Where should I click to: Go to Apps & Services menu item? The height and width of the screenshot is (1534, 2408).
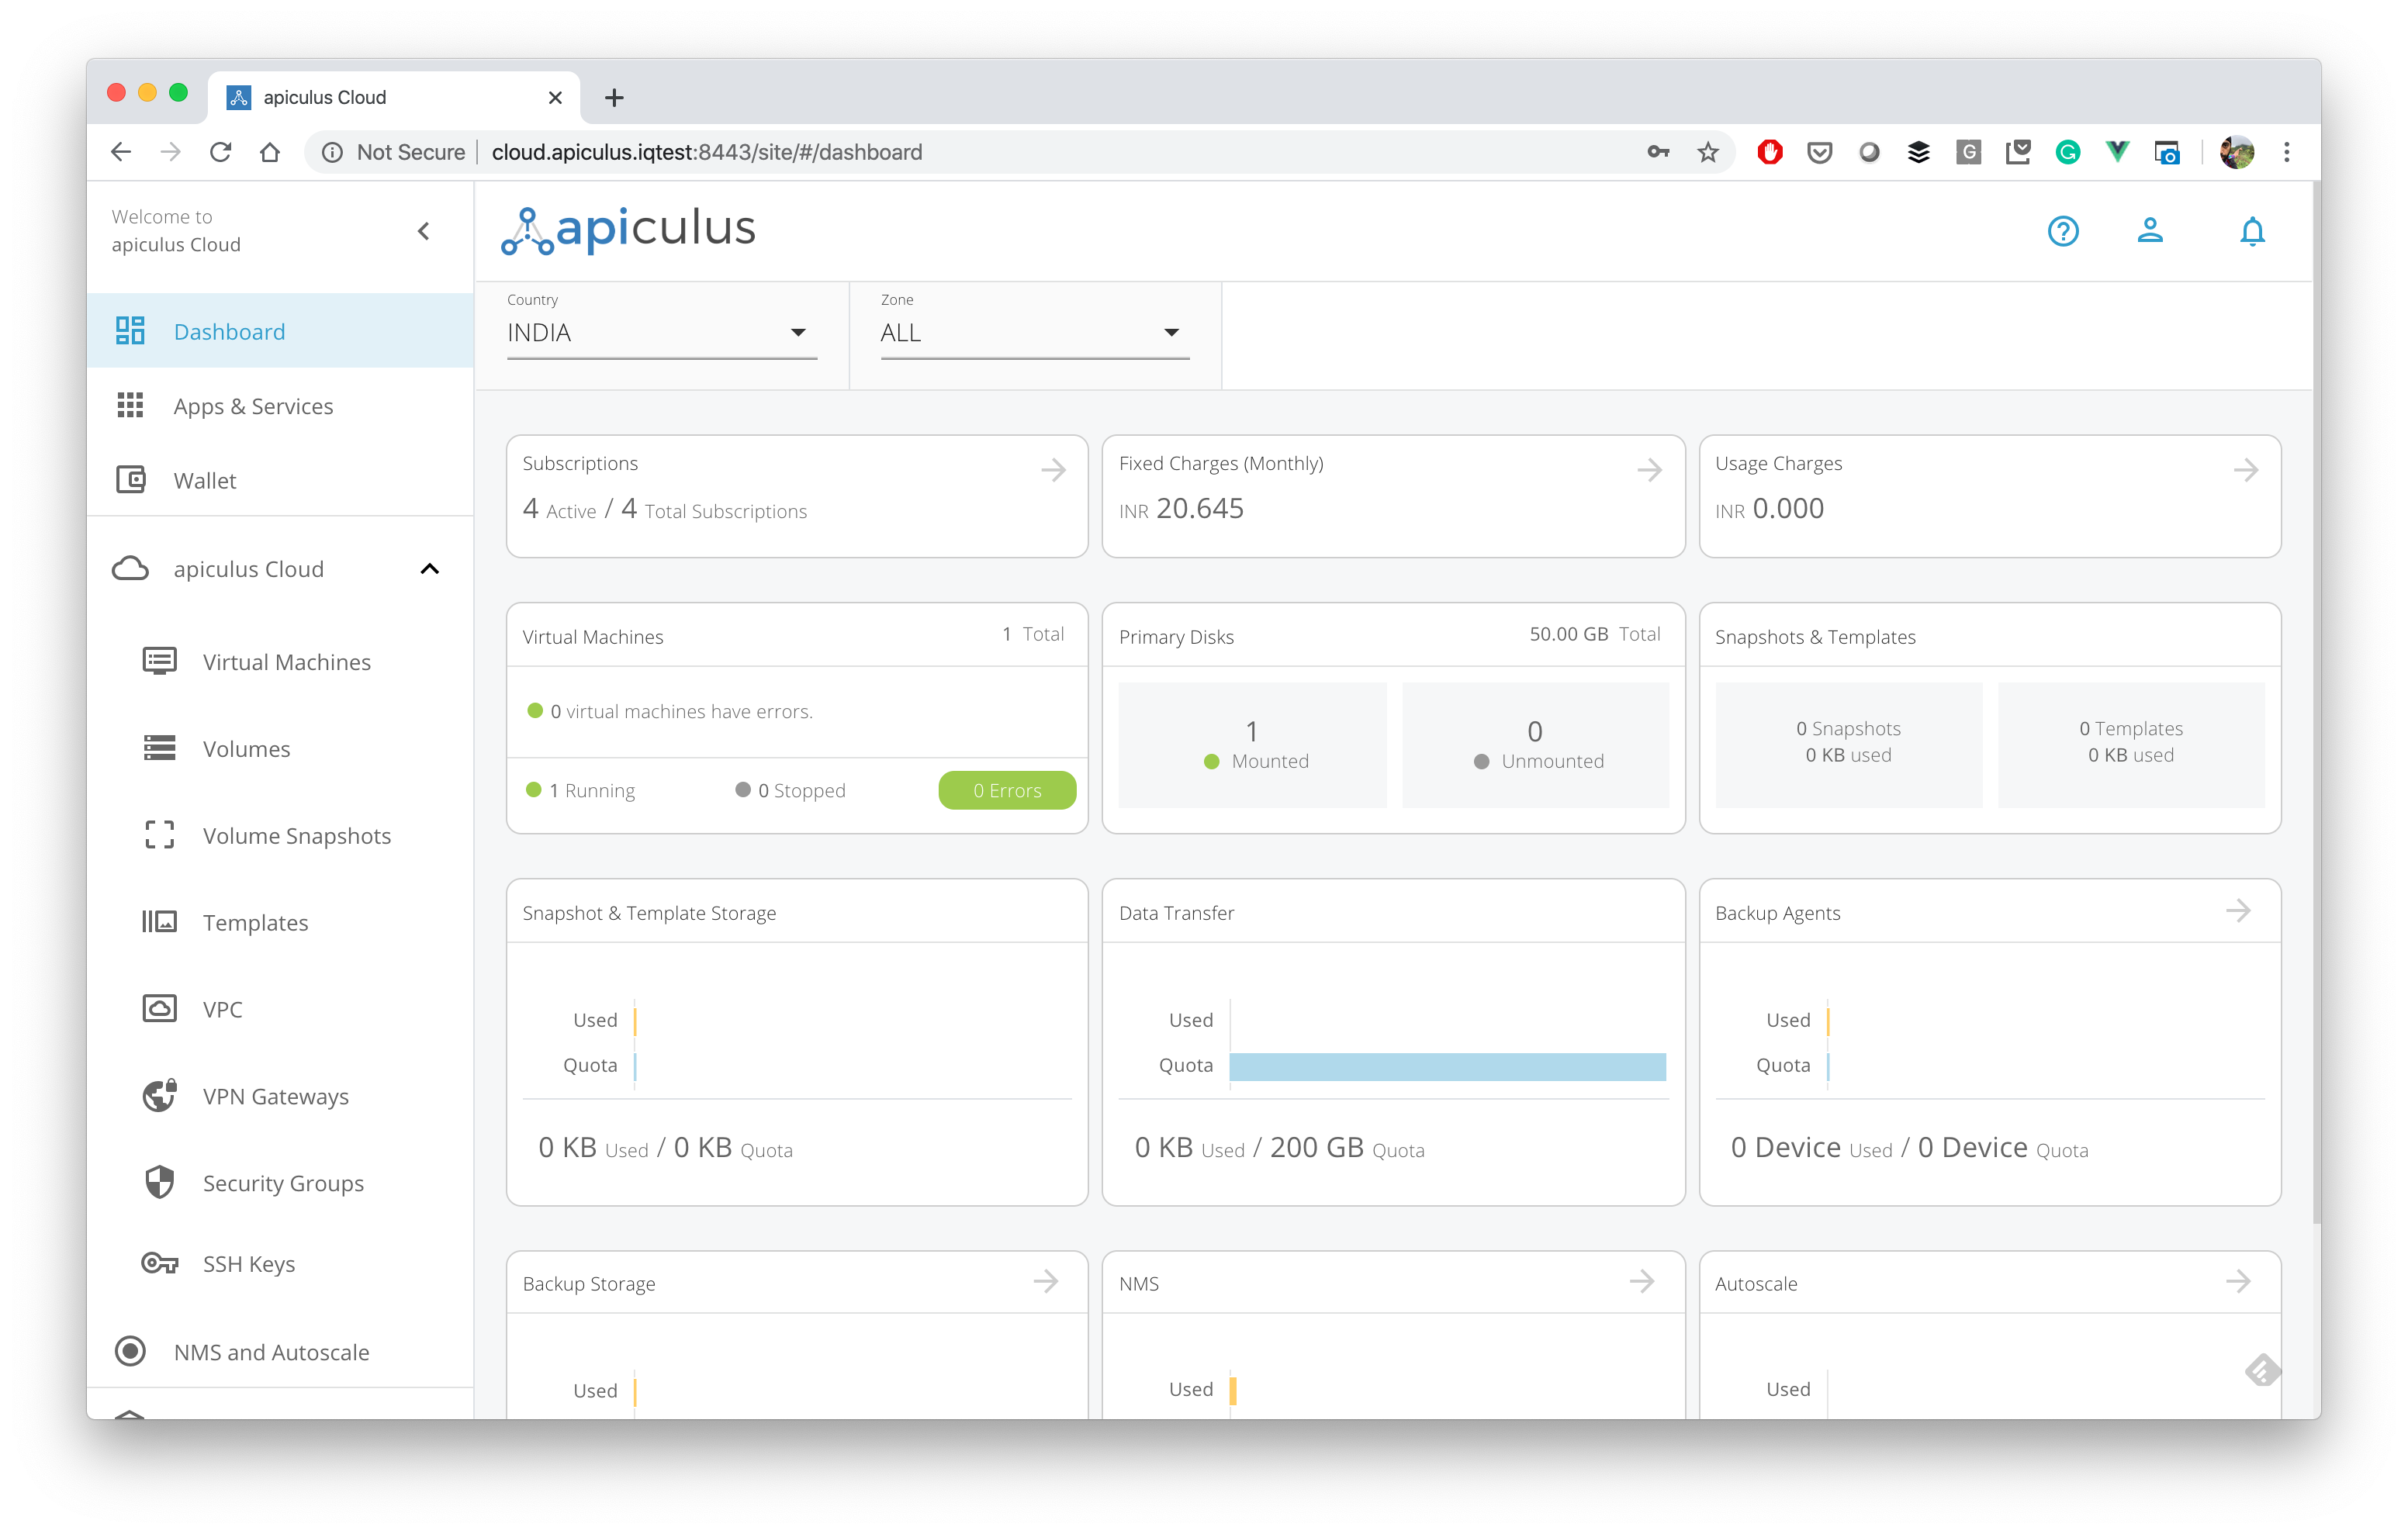[x=253, y=406]
